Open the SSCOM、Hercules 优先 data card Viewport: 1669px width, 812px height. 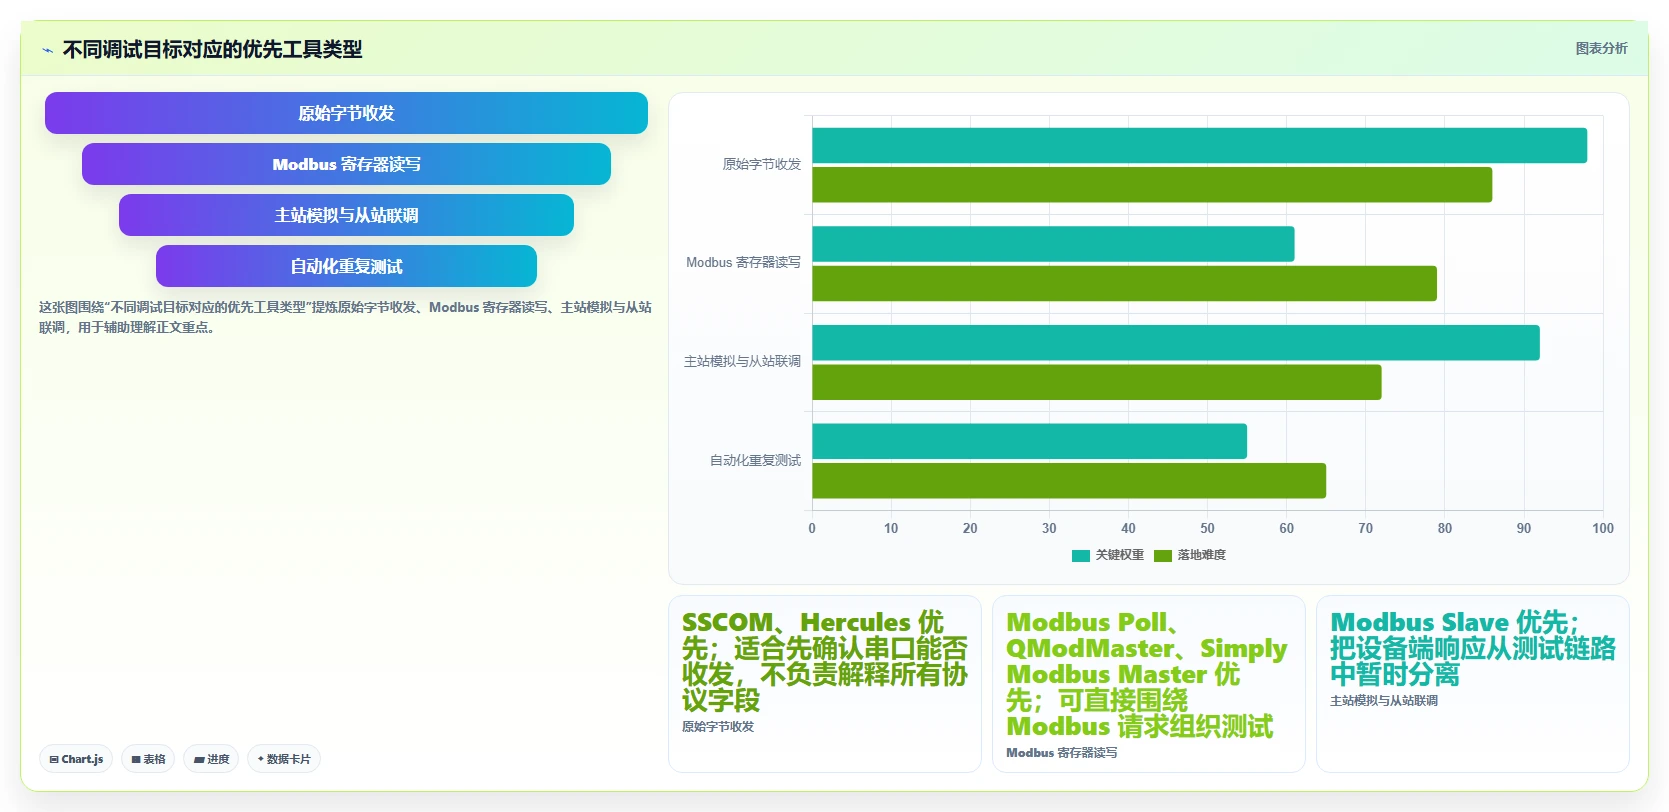click(825, 684)
